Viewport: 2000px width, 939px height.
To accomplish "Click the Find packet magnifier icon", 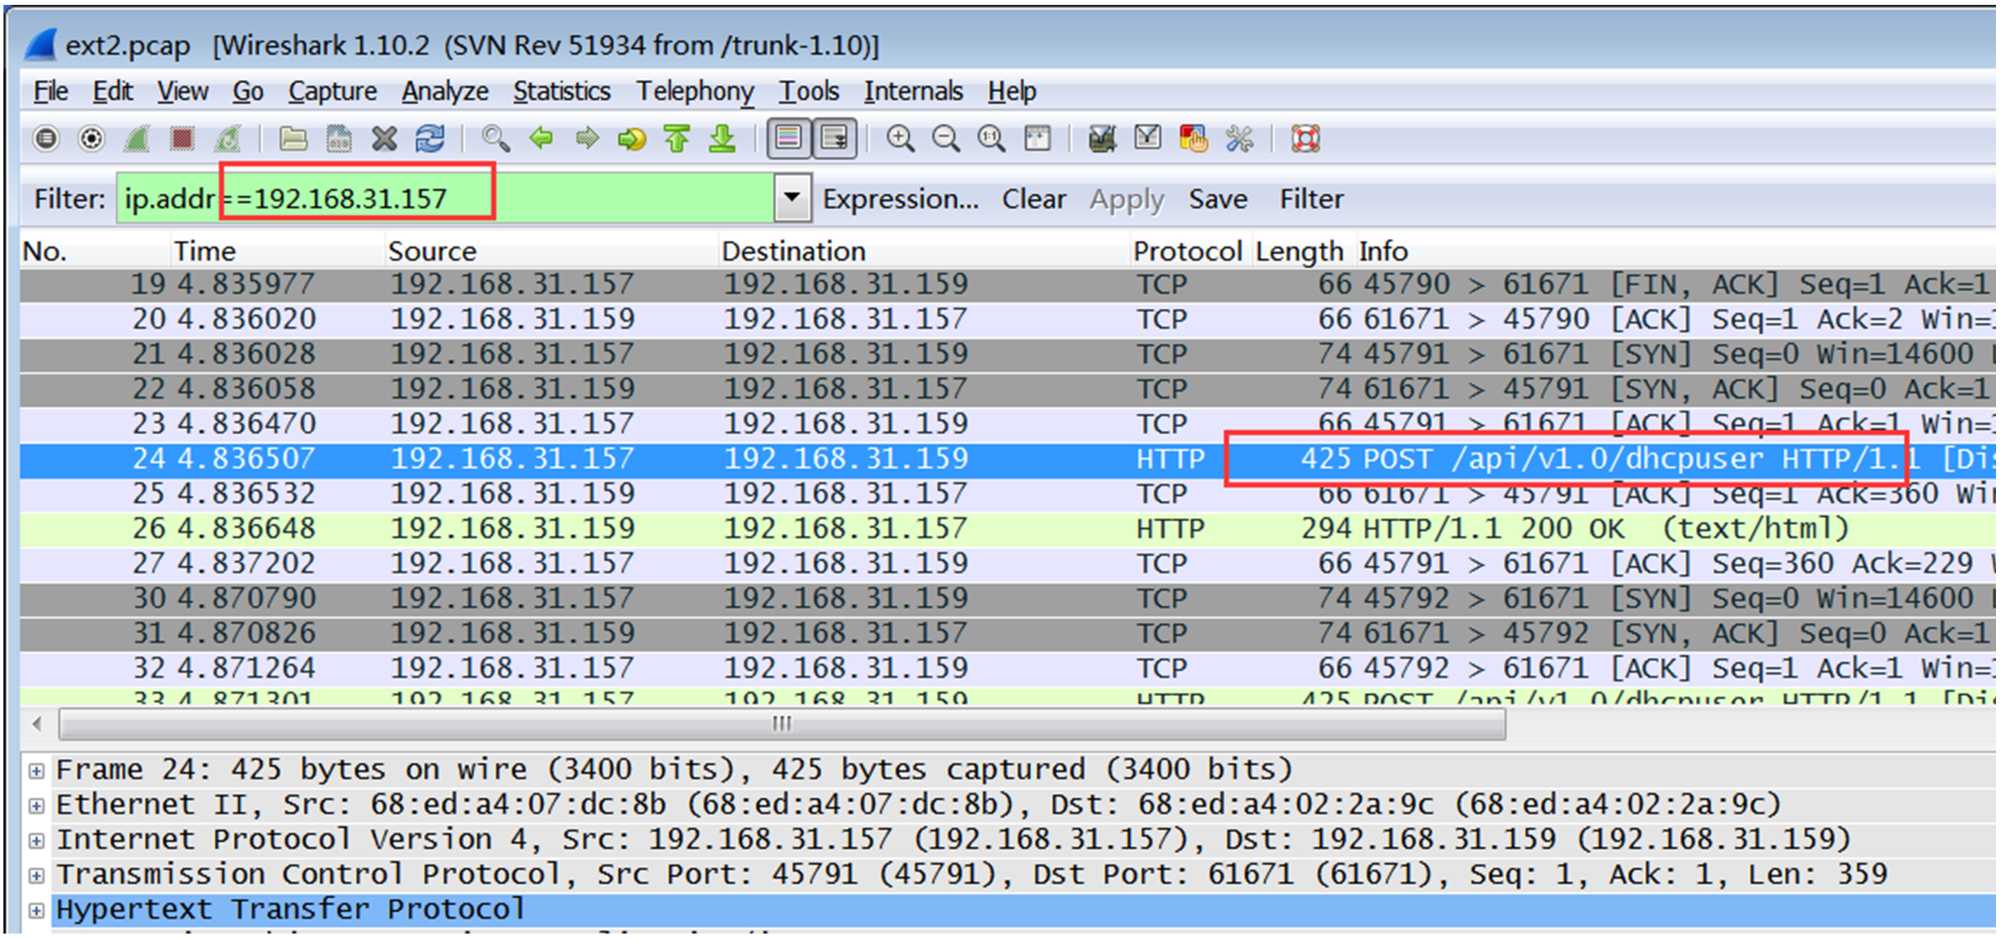I will (x=495, y=138).
